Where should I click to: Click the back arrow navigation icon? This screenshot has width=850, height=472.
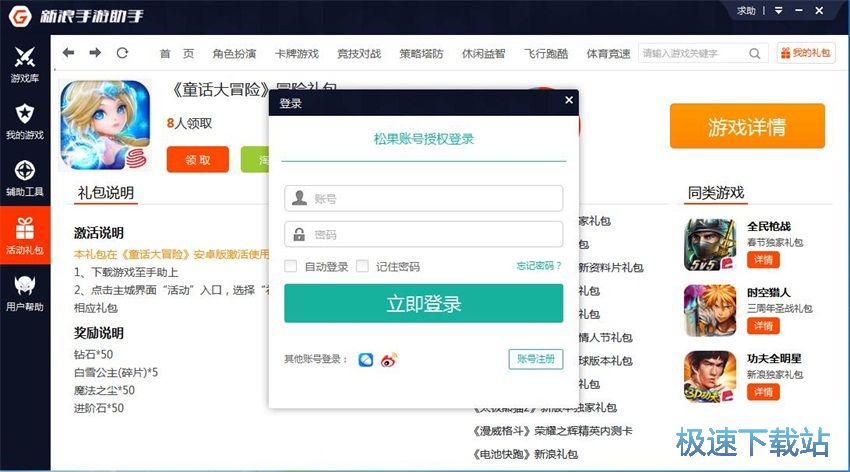[68, 53]
